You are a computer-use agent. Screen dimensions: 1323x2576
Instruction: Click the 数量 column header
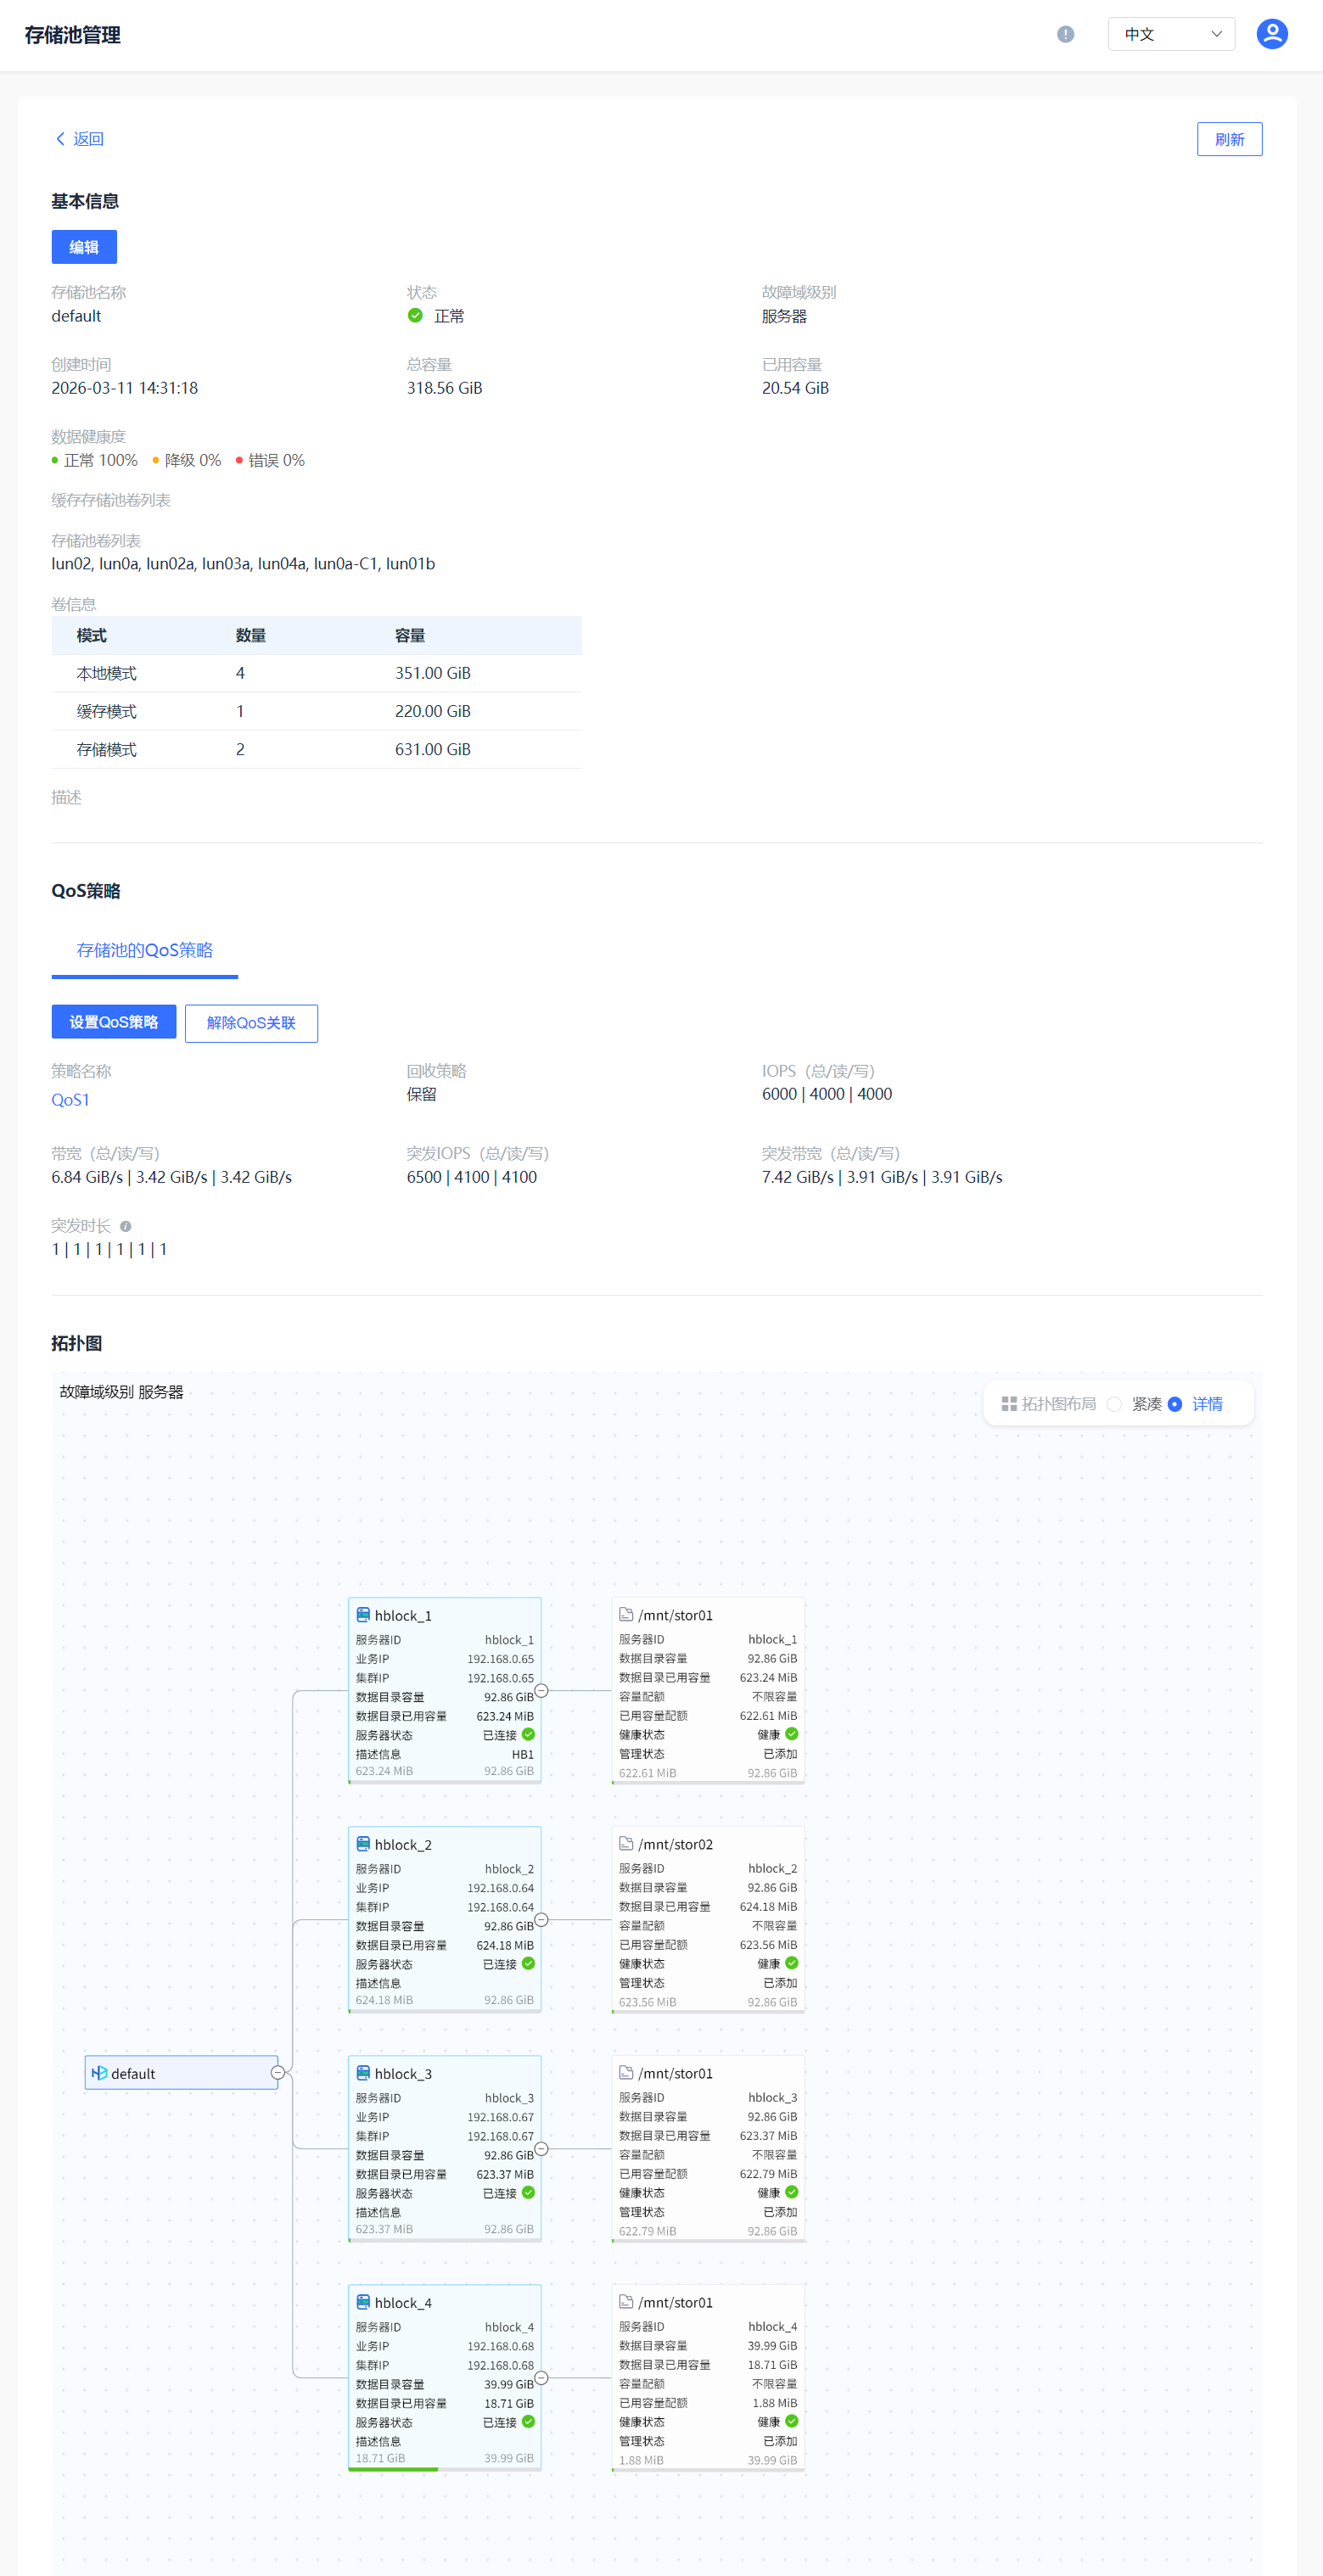[x=251, y=636]
